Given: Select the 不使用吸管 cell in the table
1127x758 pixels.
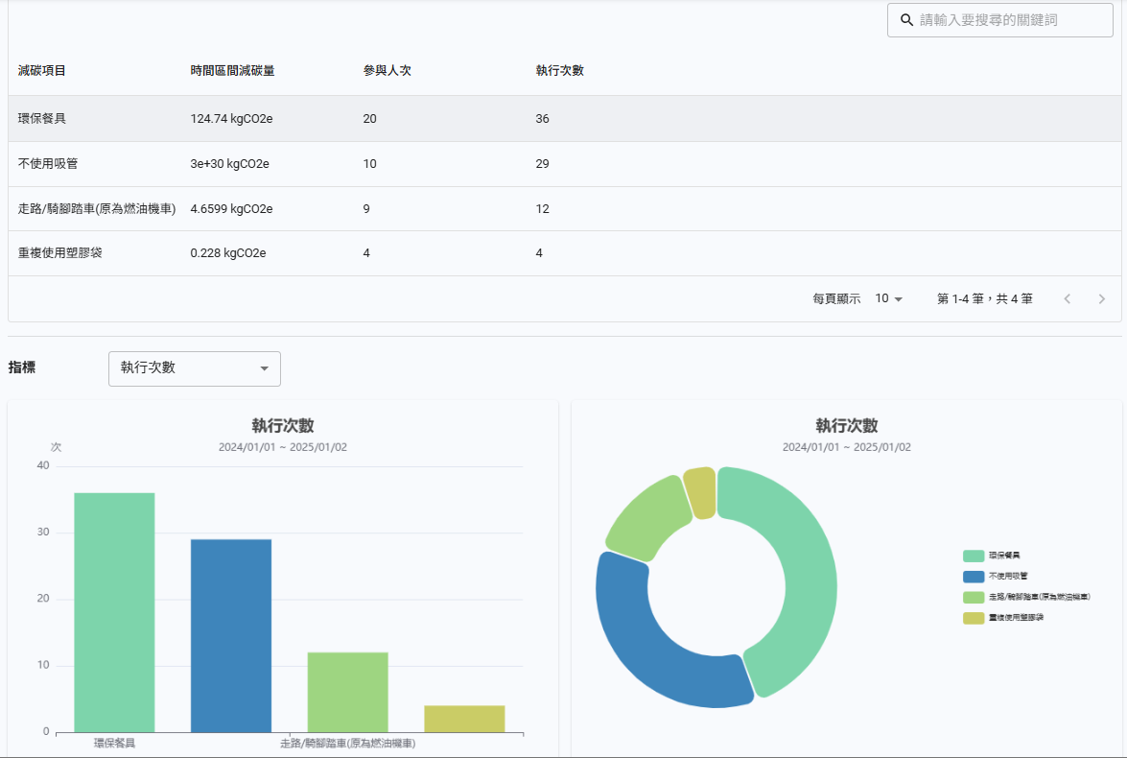Looking at the screenshot, I should [47, 164].
